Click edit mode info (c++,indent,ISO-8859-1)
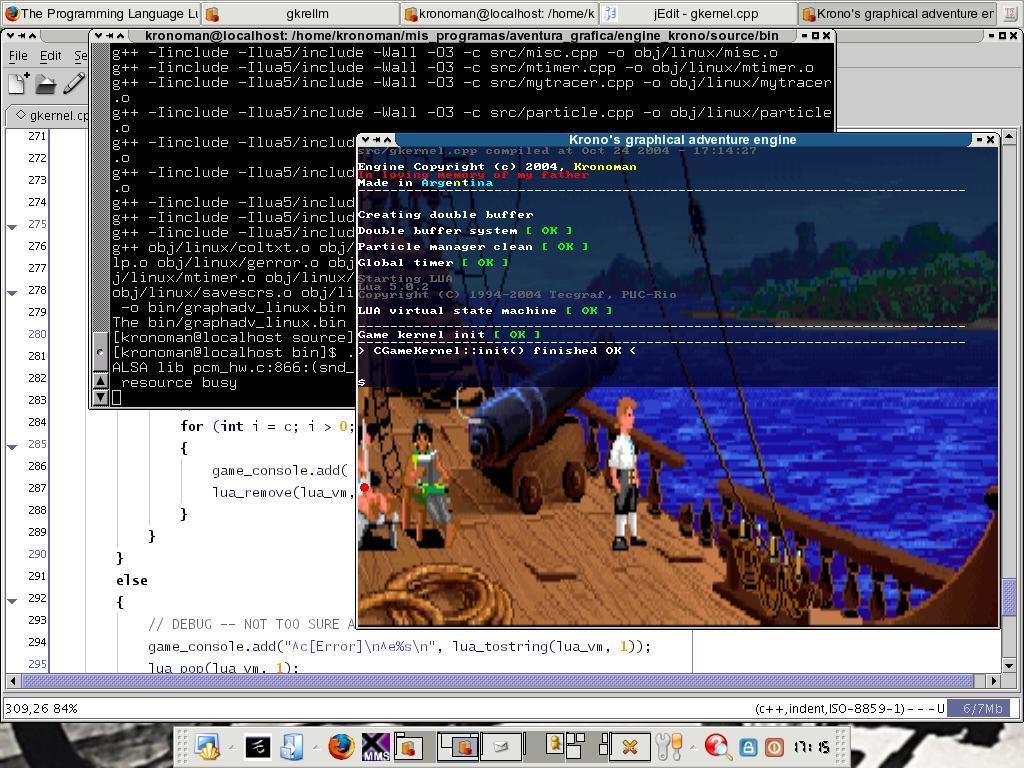 (829, 709)
